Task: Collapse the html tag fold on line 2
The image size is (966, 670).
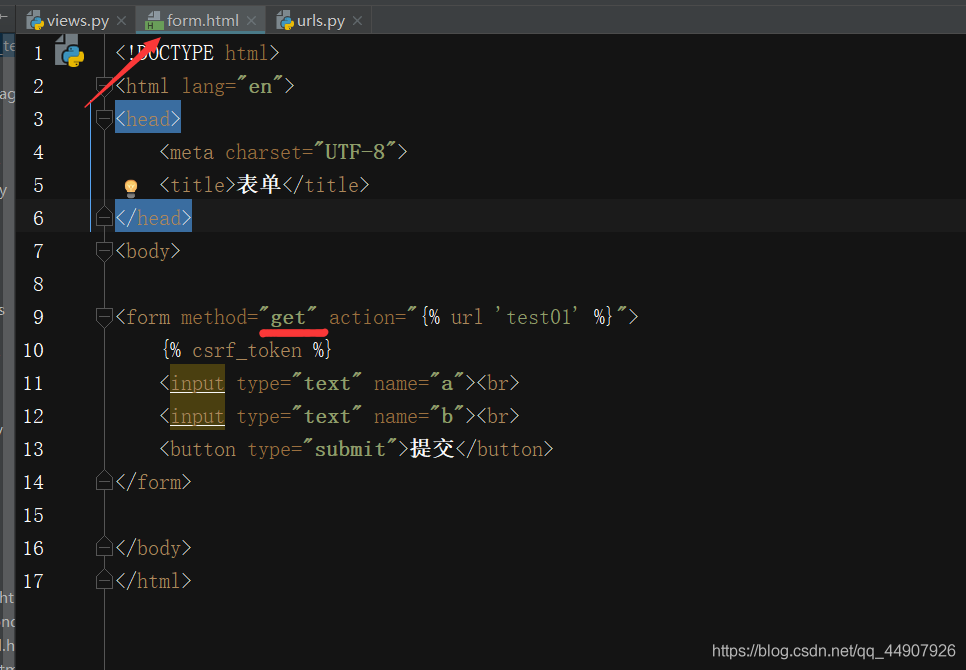Action: [104, 86]
